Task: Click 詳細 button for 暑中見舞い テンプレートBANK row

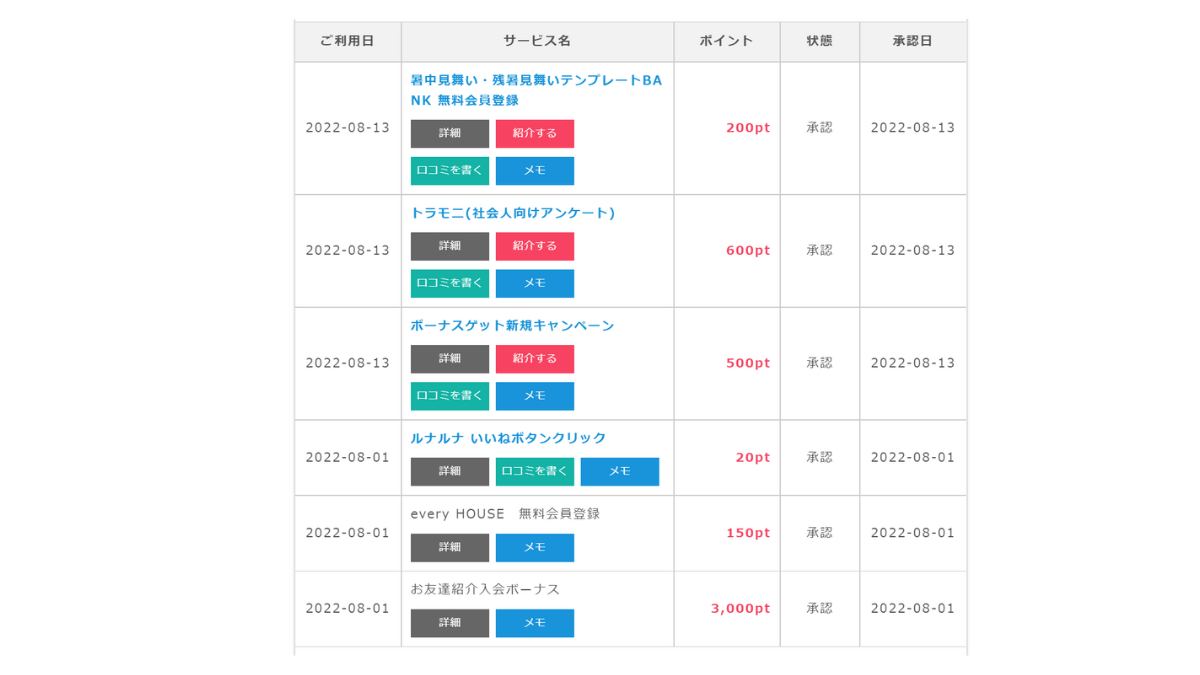Action: (x=450, y=134)
